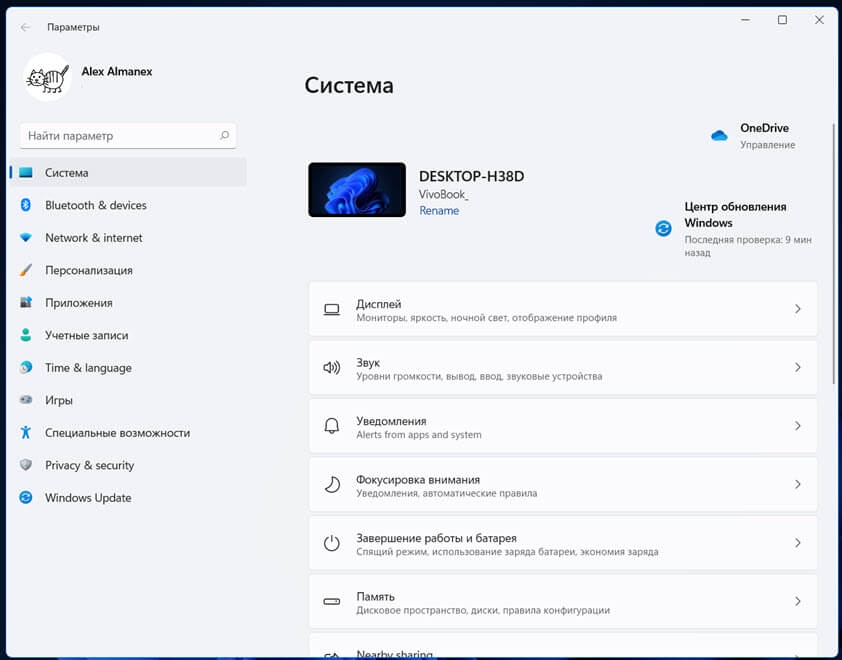Open Дисплей settings row
842x660 pixels.
[563, 309]
